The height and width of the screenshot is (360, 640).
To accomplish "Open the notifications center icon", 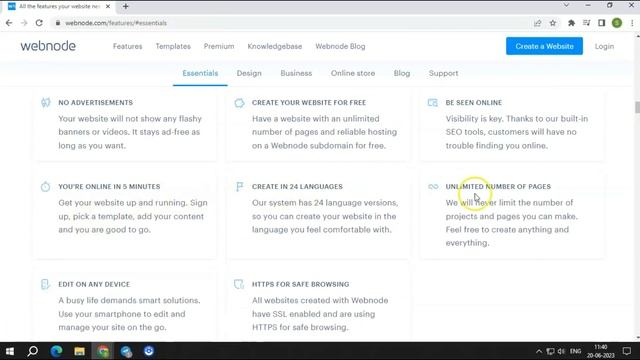I will click(627, 351).
